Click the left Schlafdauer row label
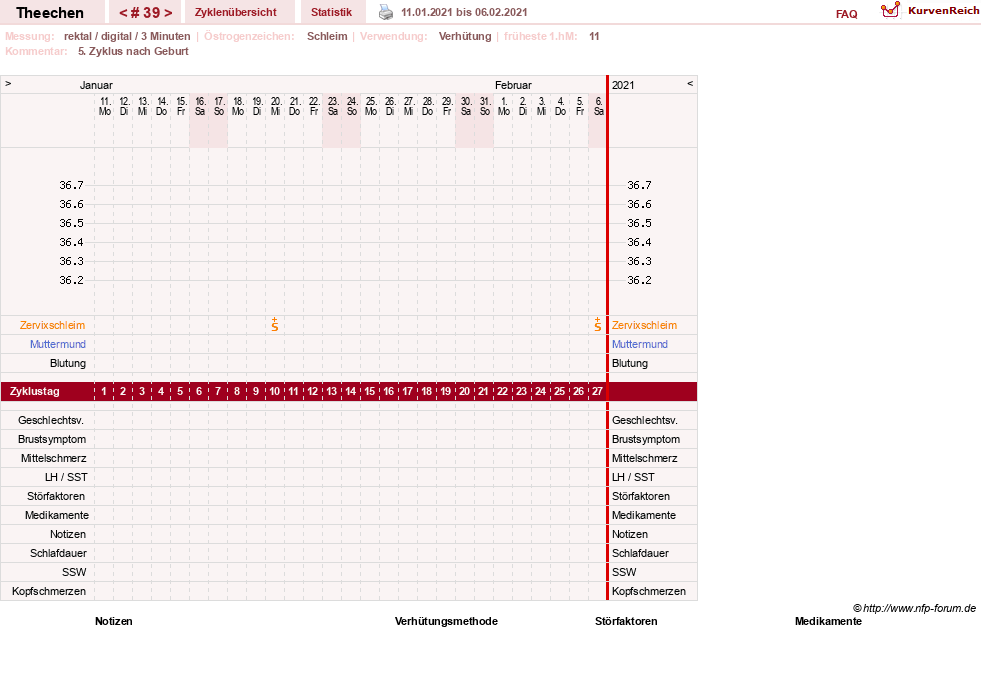 [58, 553]
